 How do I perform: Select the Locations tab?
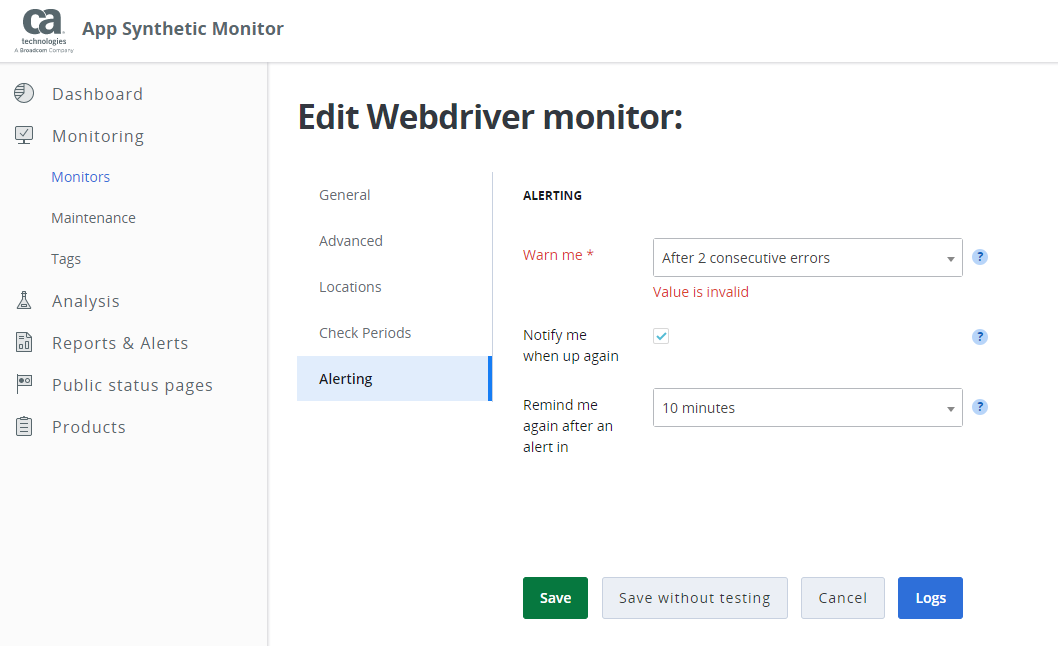[x=350, y=287]
